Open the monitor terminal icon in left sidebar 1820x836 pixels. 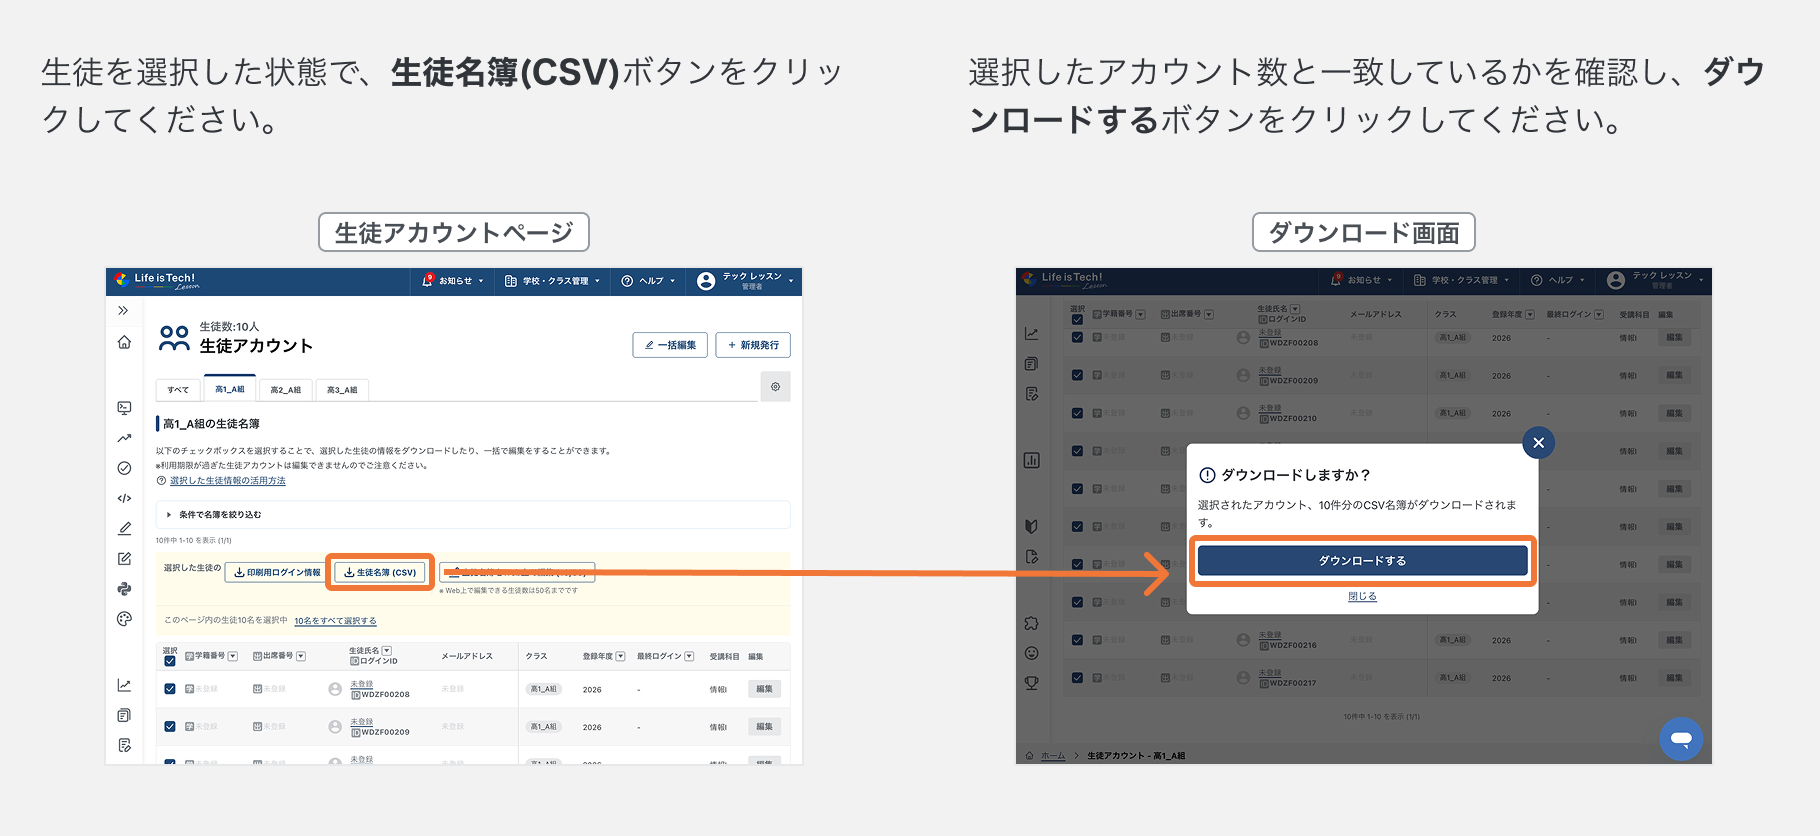click(124, 408)
